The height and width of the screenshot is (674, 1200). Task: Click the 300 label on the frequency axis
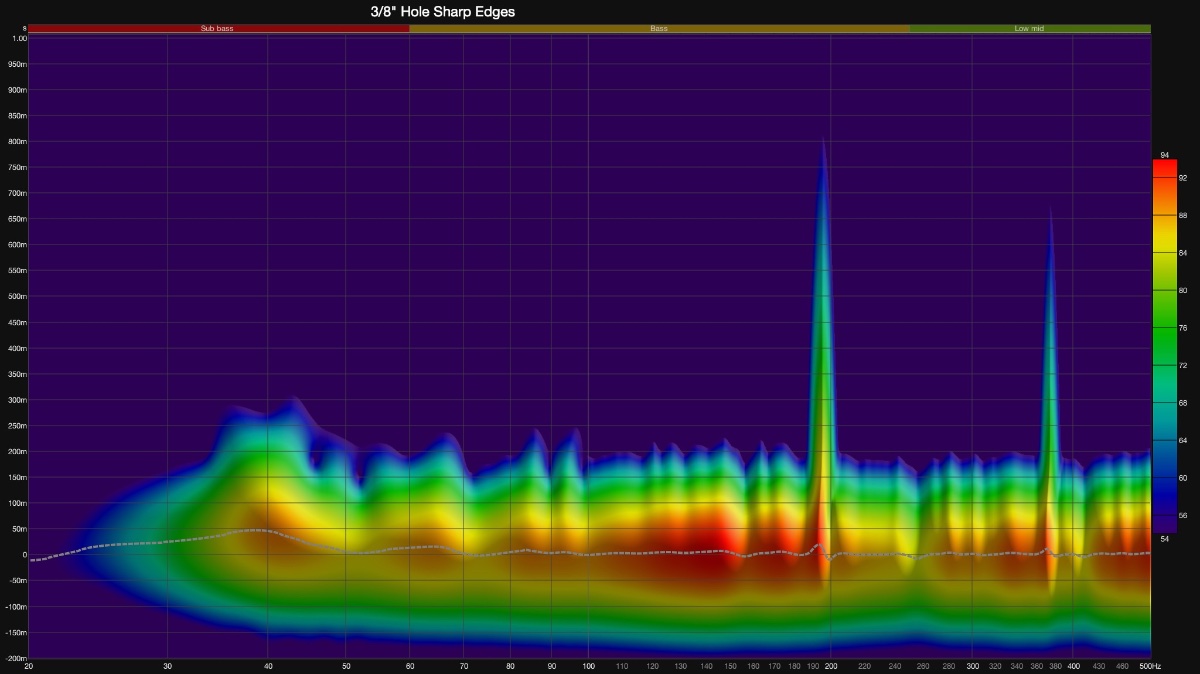click(x=972, y=666)
